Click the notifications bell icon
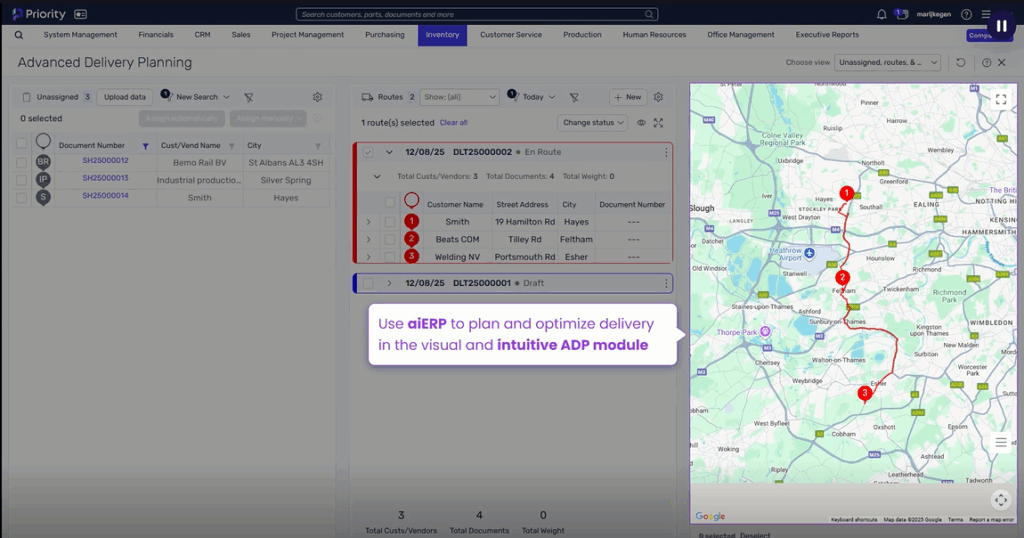Viewport: 1024px width, 538px height. (881, 14)
